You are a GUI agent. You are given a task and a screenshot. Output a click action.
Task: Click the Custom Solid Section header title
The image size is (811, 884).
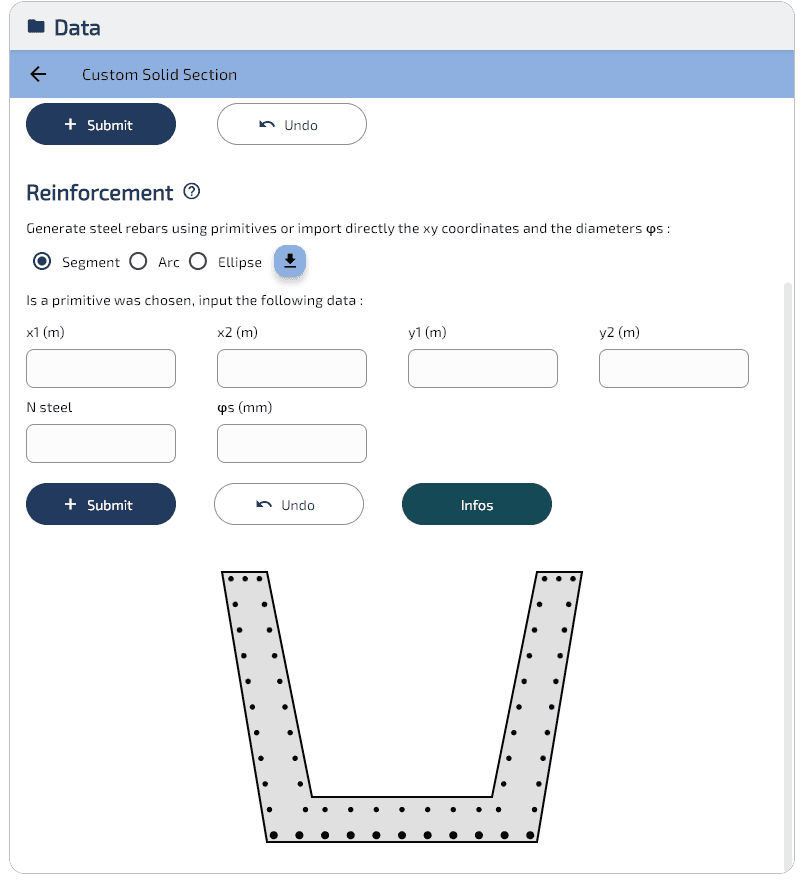(159, 75)
